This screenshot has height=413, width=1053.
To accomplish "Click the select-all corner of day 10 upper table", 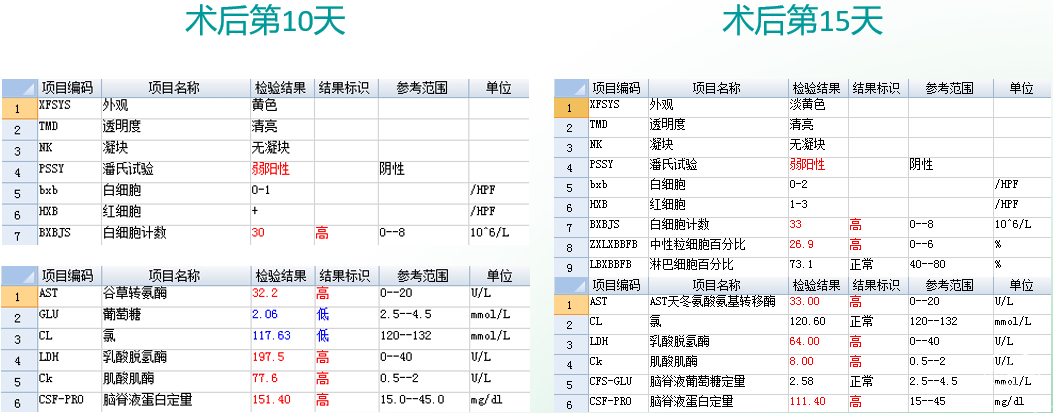I will [x=19, y=87].
